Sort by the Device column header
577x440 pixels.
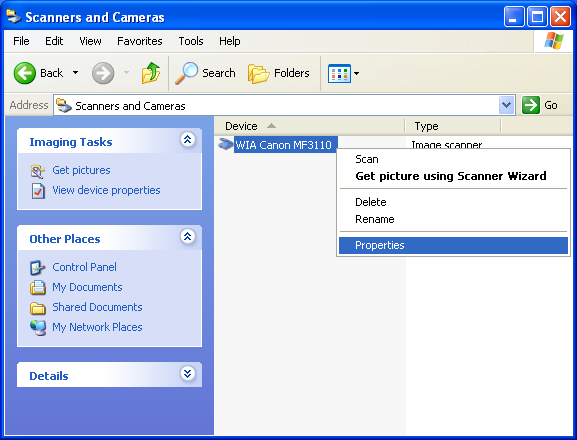point(309,126)
